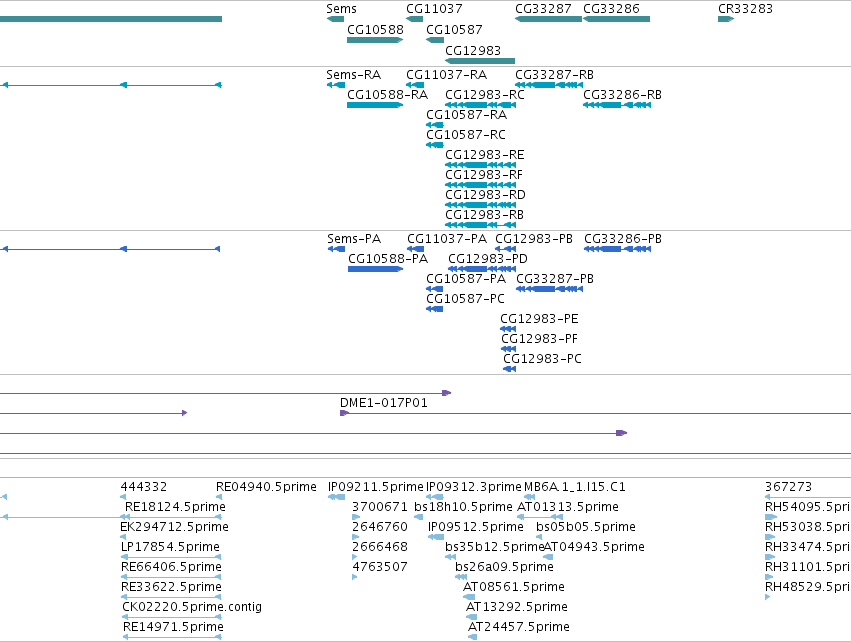Image resolution: width=851 pixels, height=642 pixels.
Task: Select EST IP09211.5prime
Action: coord(336,497)
